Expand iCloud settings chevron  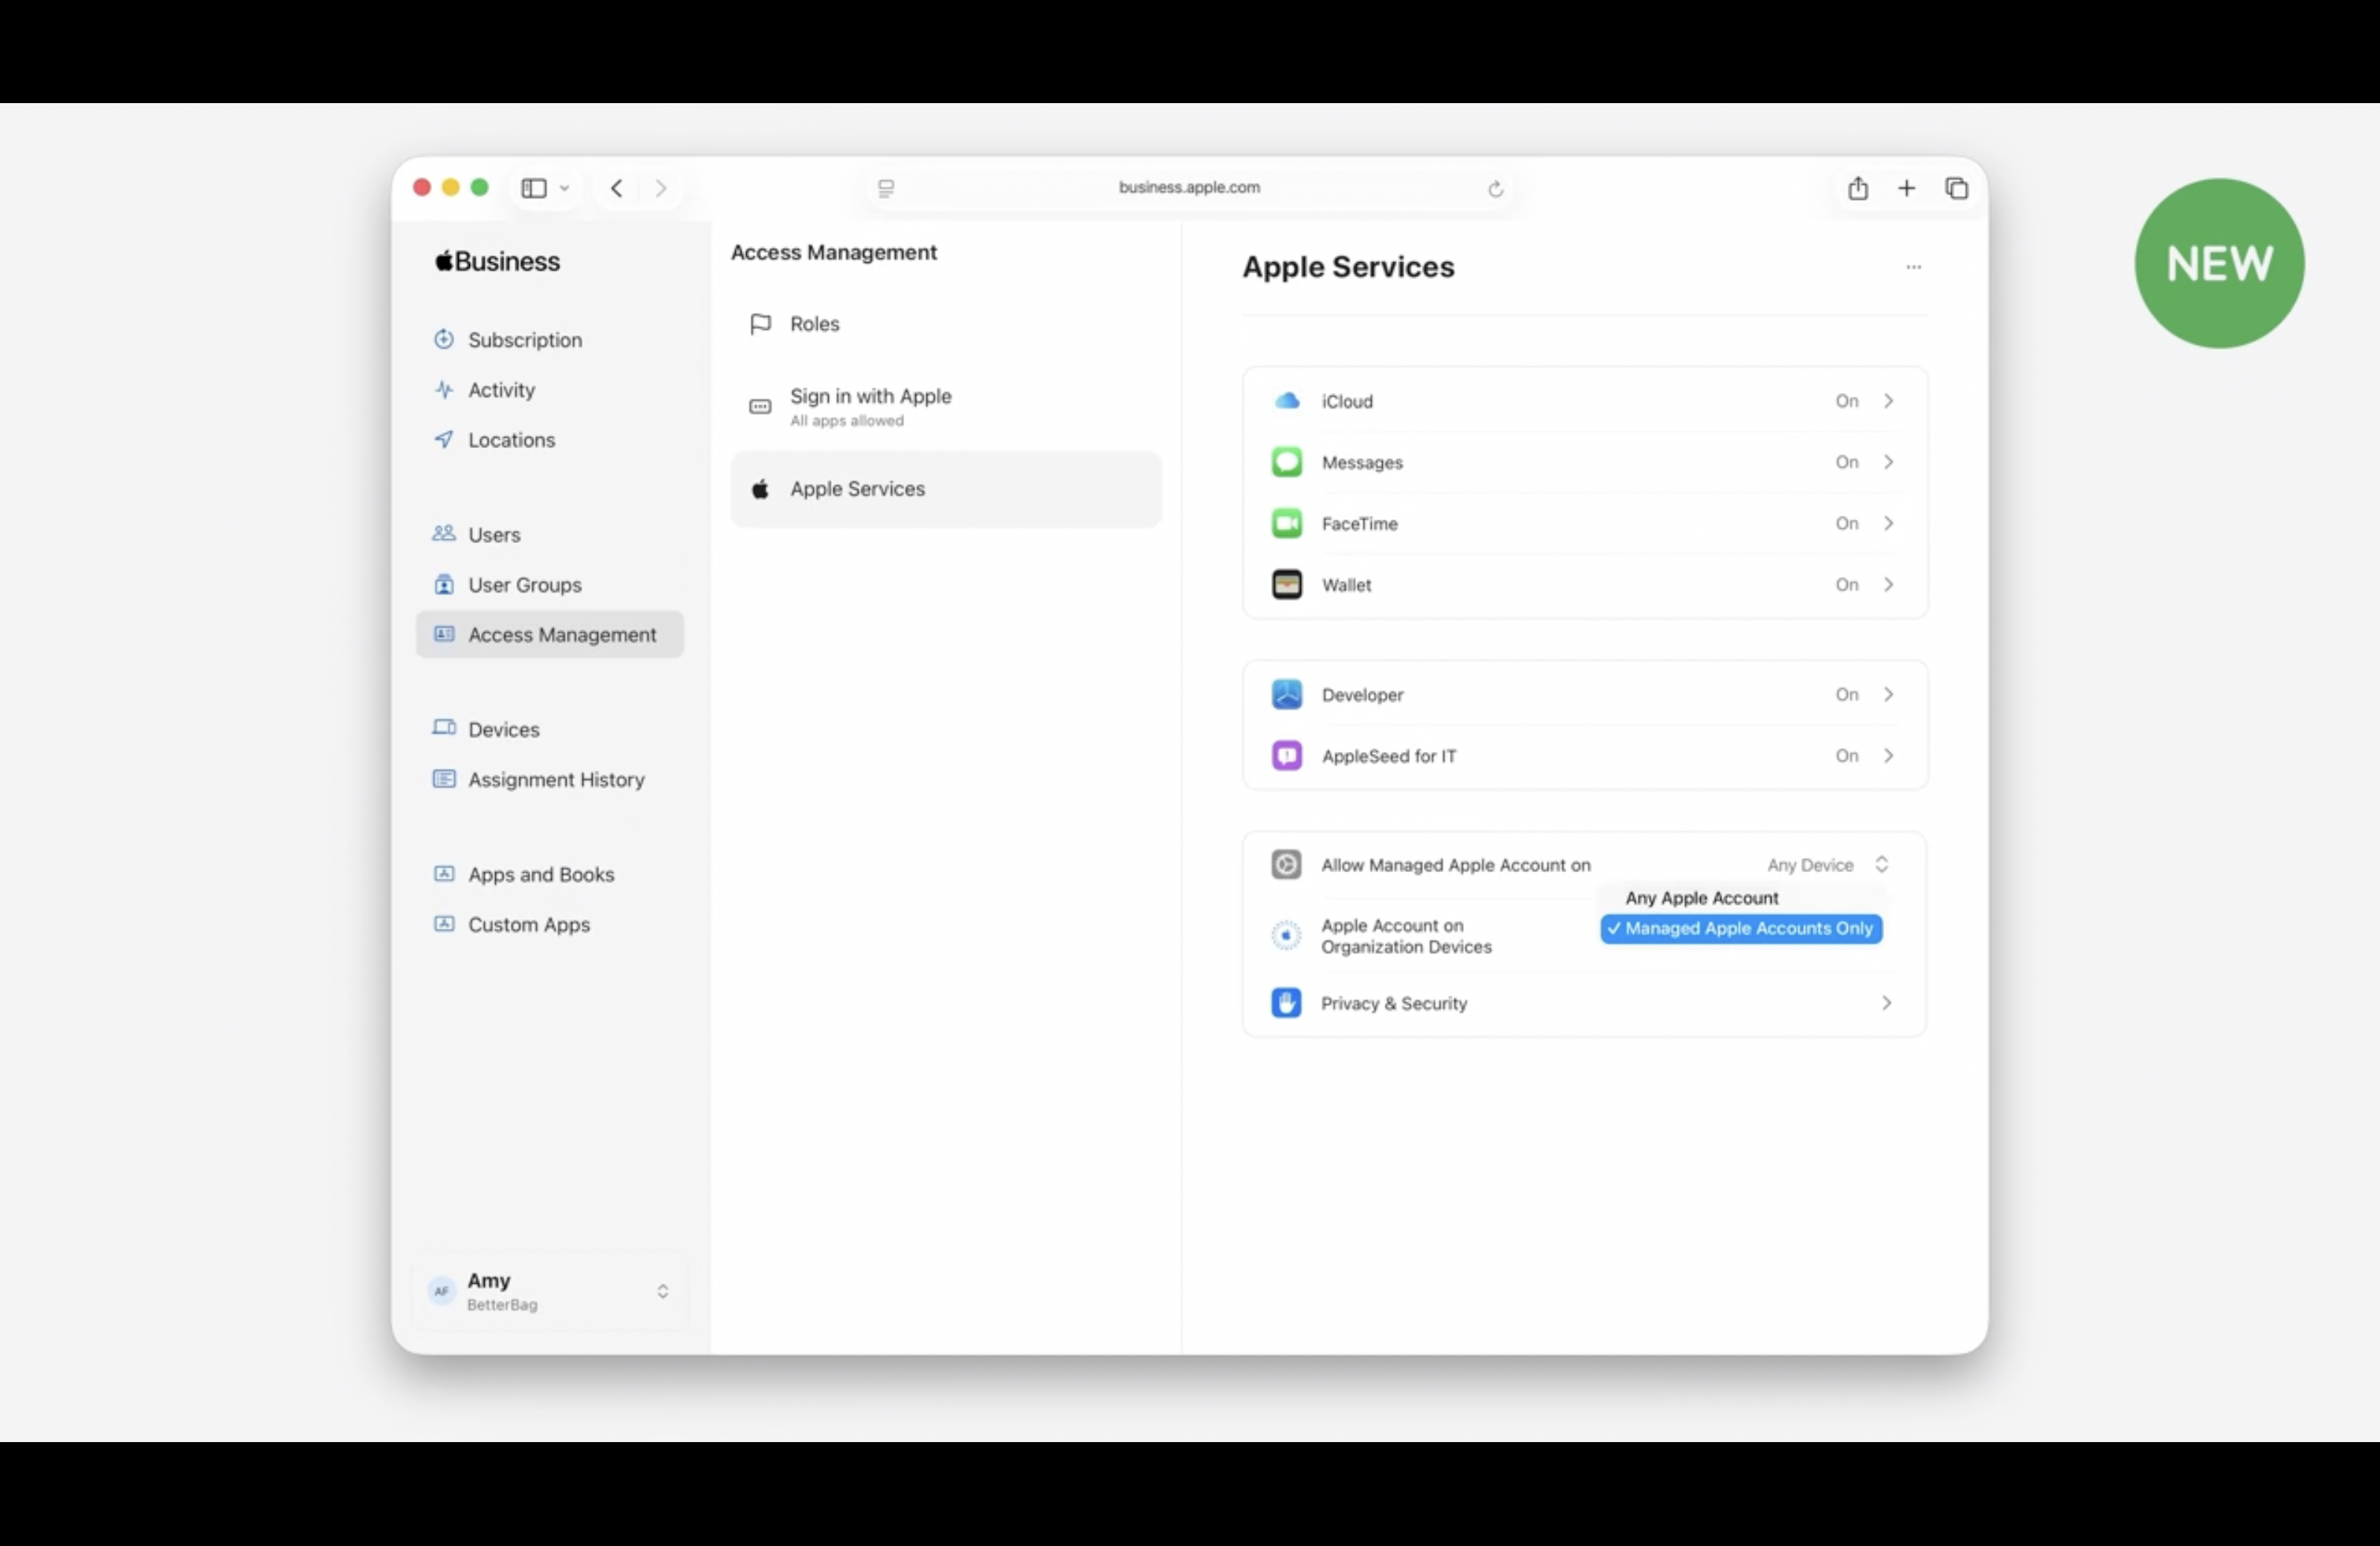point(1888,401)
